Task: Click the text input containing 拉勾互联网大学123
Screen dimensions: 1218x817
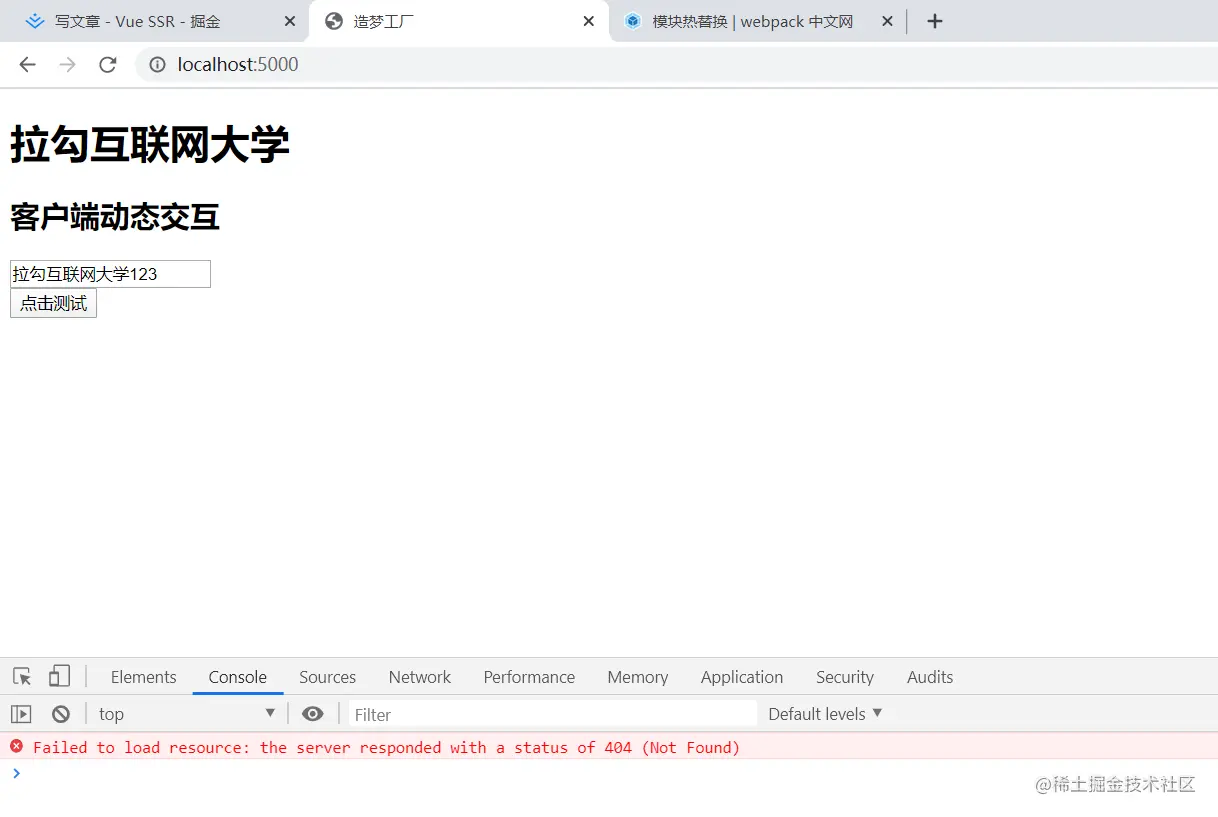Action: pyautogui.click(x=110, y=274)
